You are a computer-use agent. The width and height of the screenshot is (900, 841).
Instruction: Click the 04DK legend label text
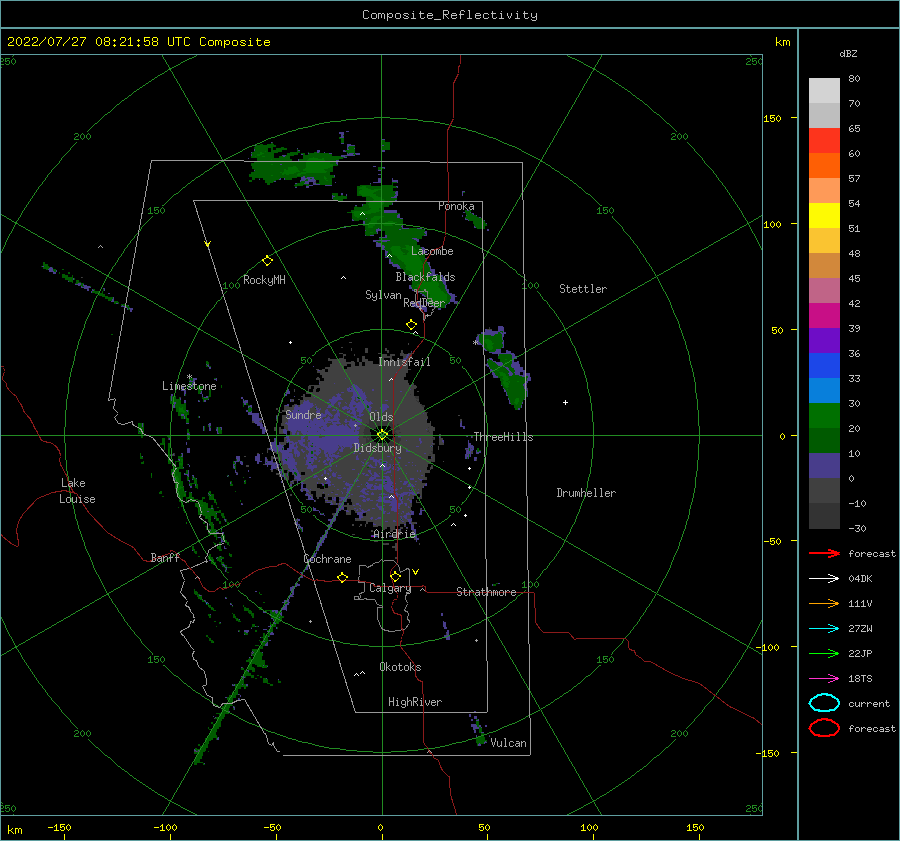[860, 579]
